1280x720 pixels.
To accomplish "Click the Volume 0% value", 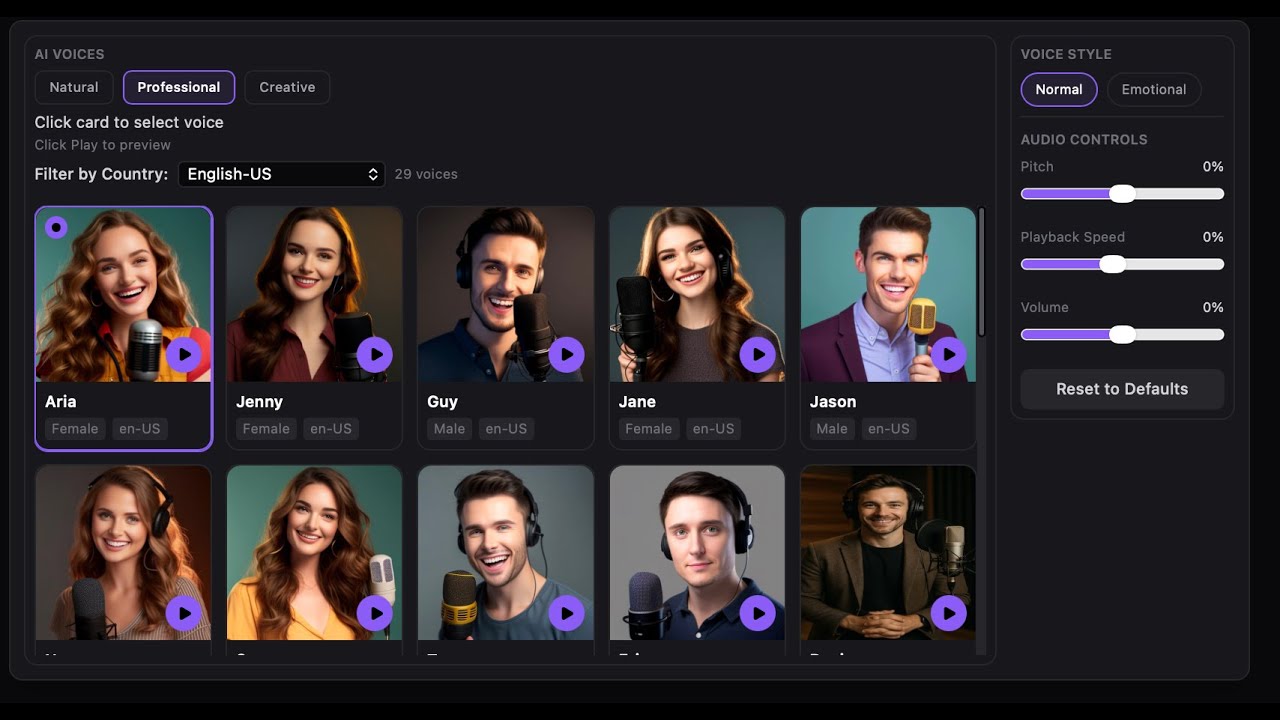I will (1213, 307).
